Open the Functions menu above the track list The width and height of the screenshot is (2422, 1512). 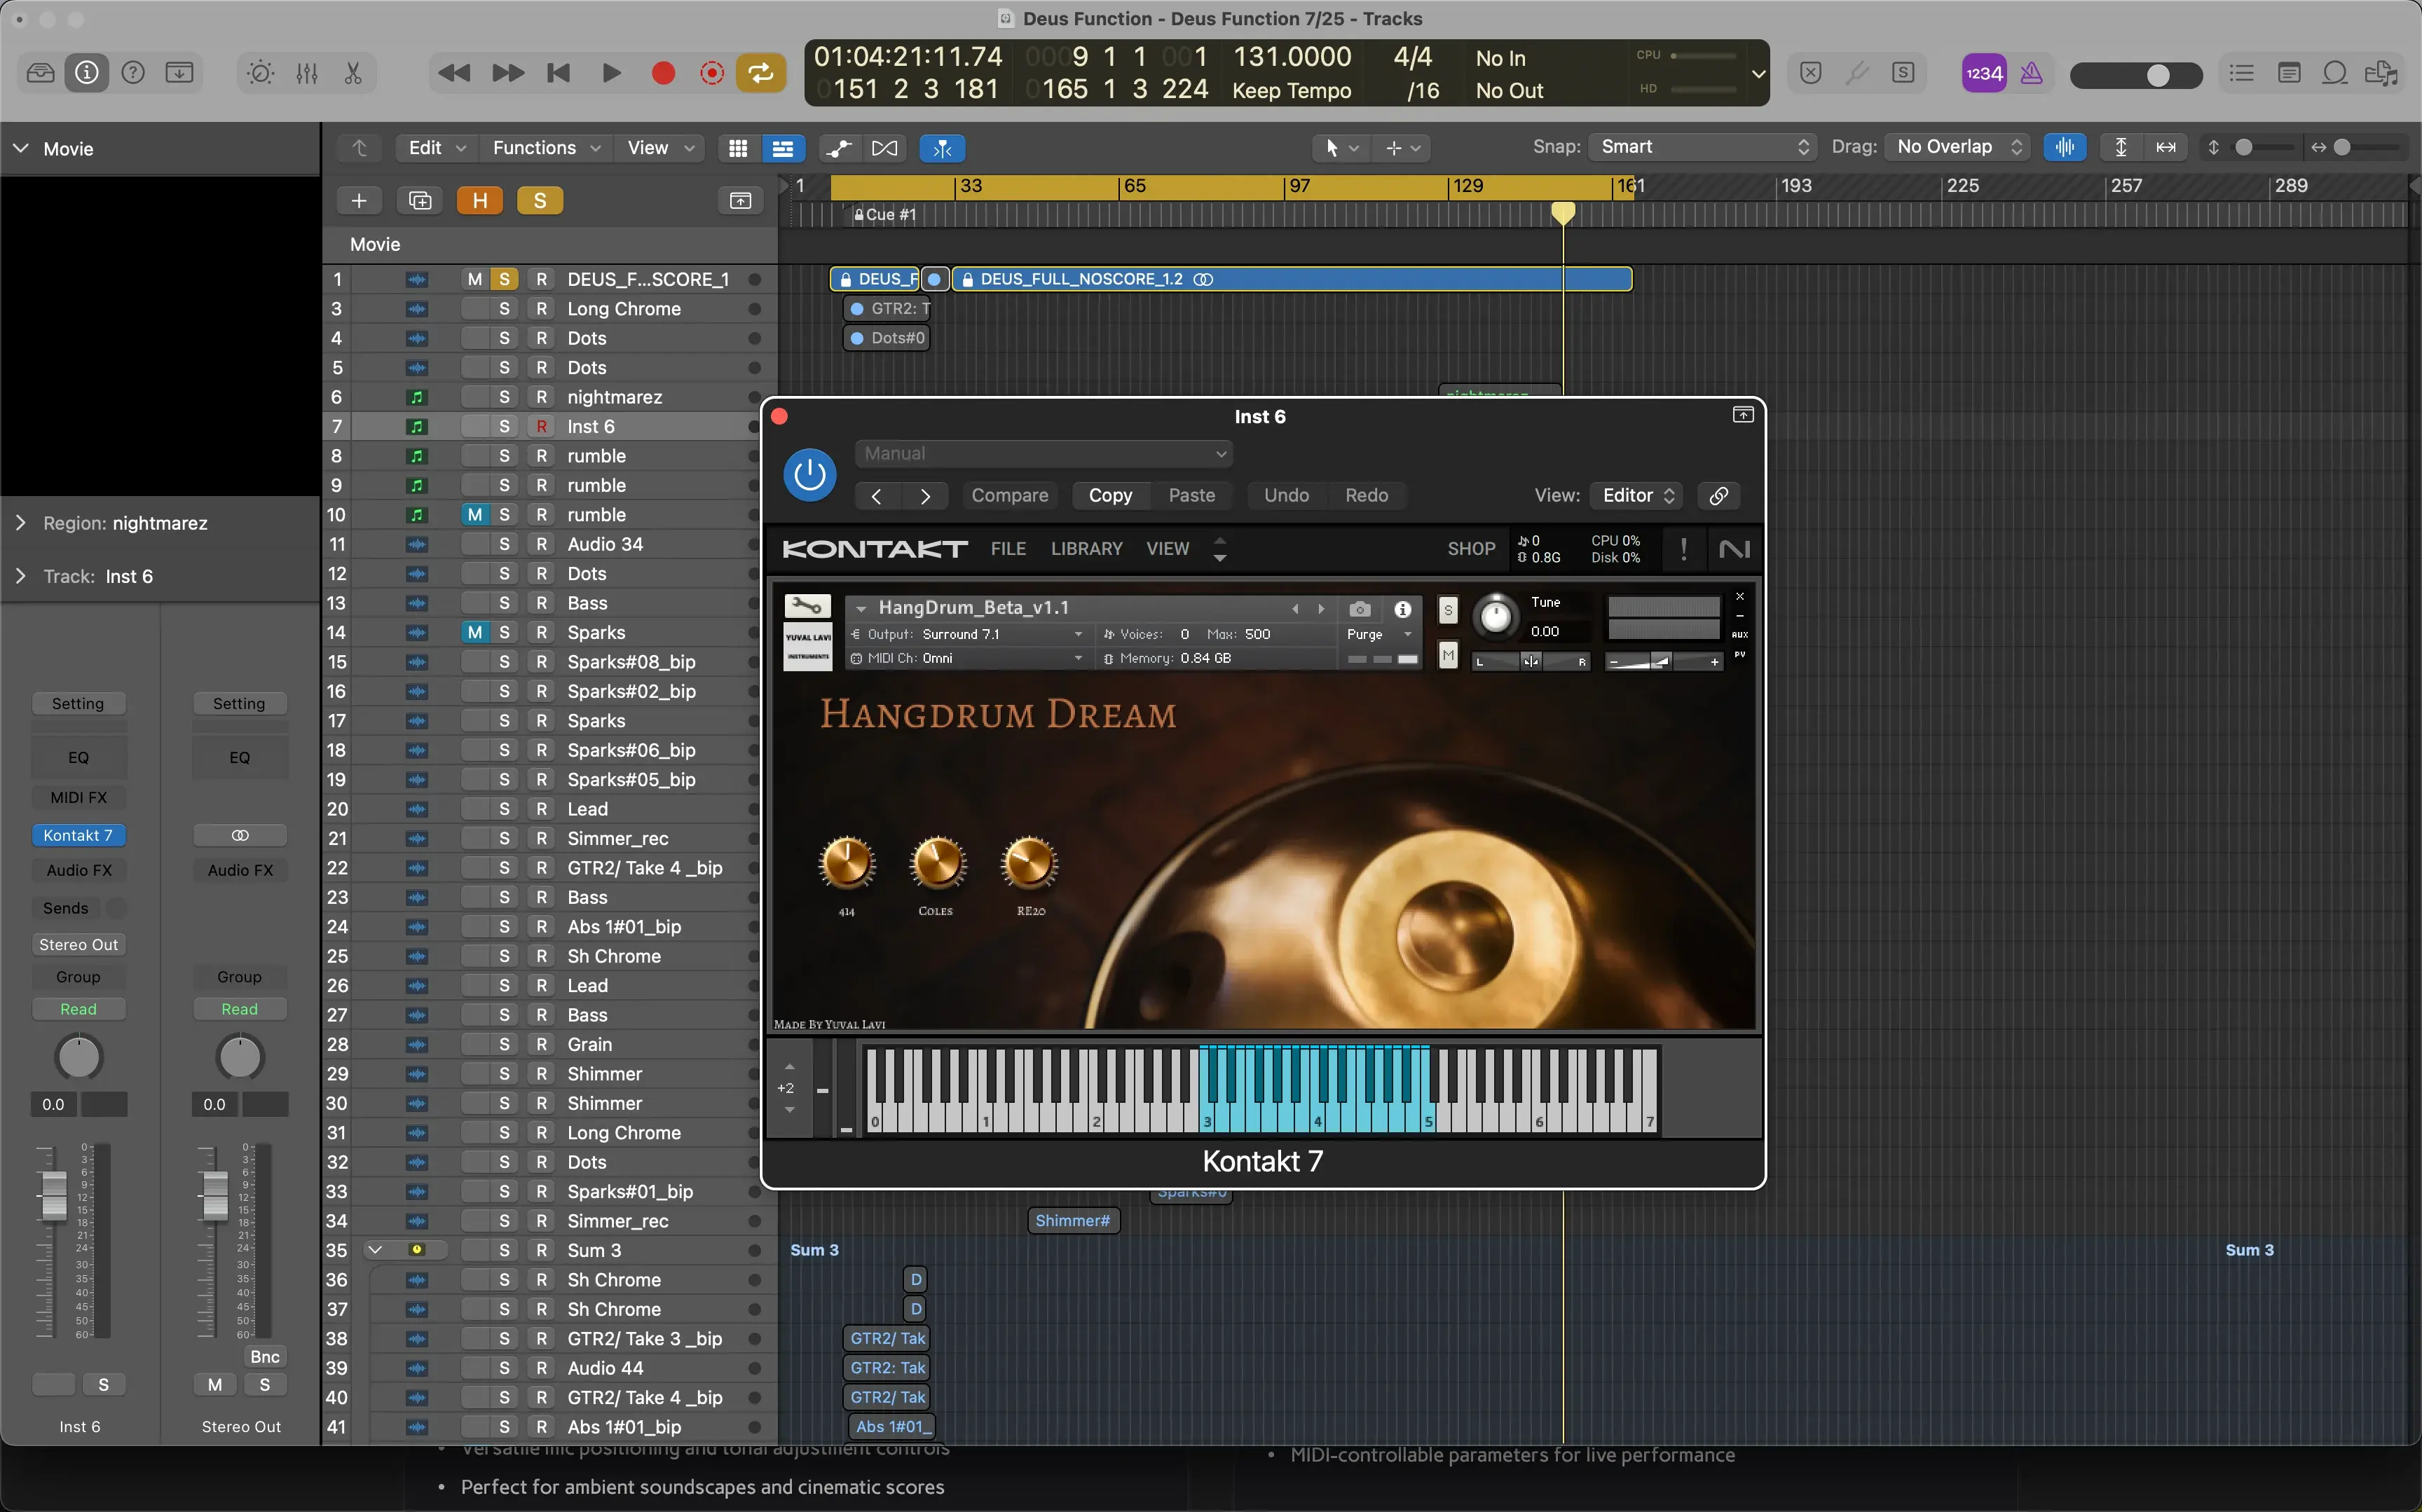tap(544, 147)
